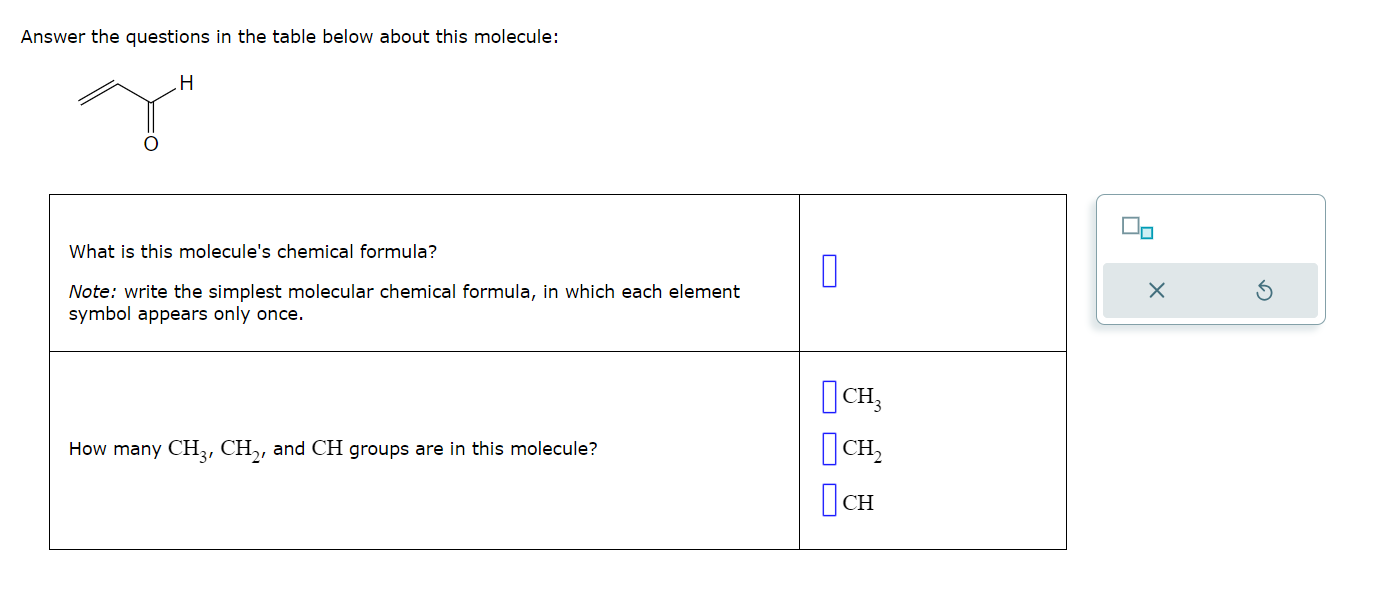Click the CH3 label next to its box
Image resolution: width=1386 pixels, height=607 pixels.
[861, 396]
